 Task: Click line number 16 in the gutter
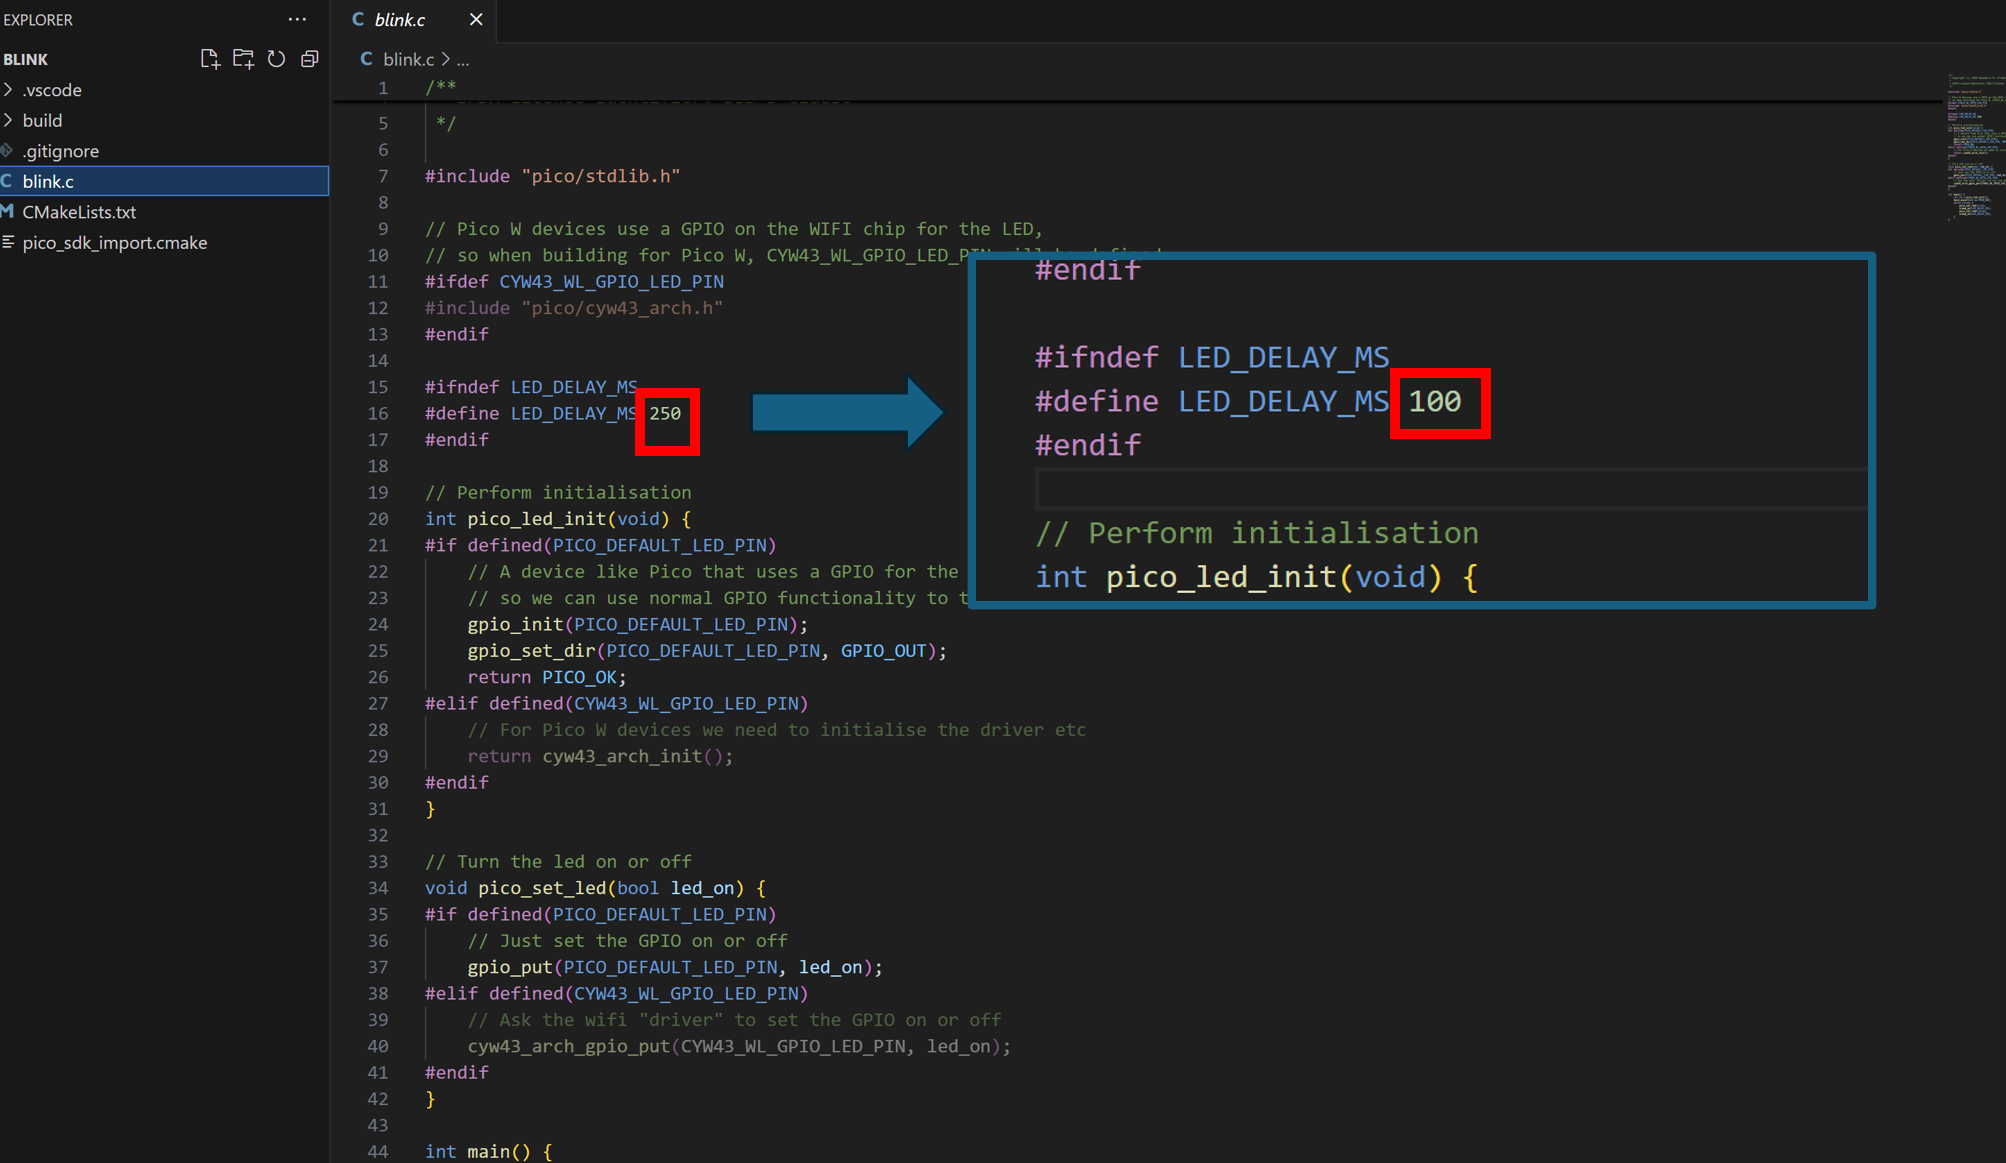(x=378, y=413)
